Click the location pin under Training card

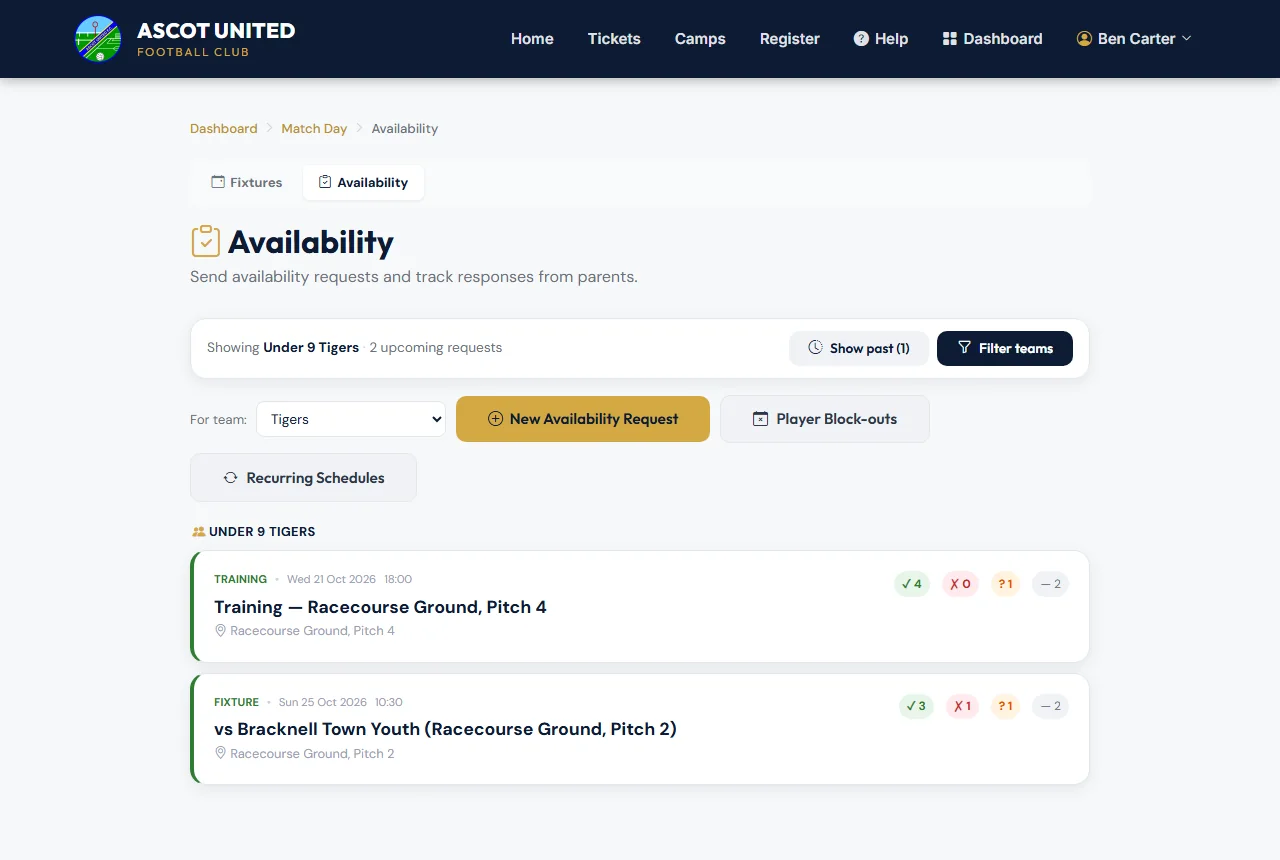(221, 631)
